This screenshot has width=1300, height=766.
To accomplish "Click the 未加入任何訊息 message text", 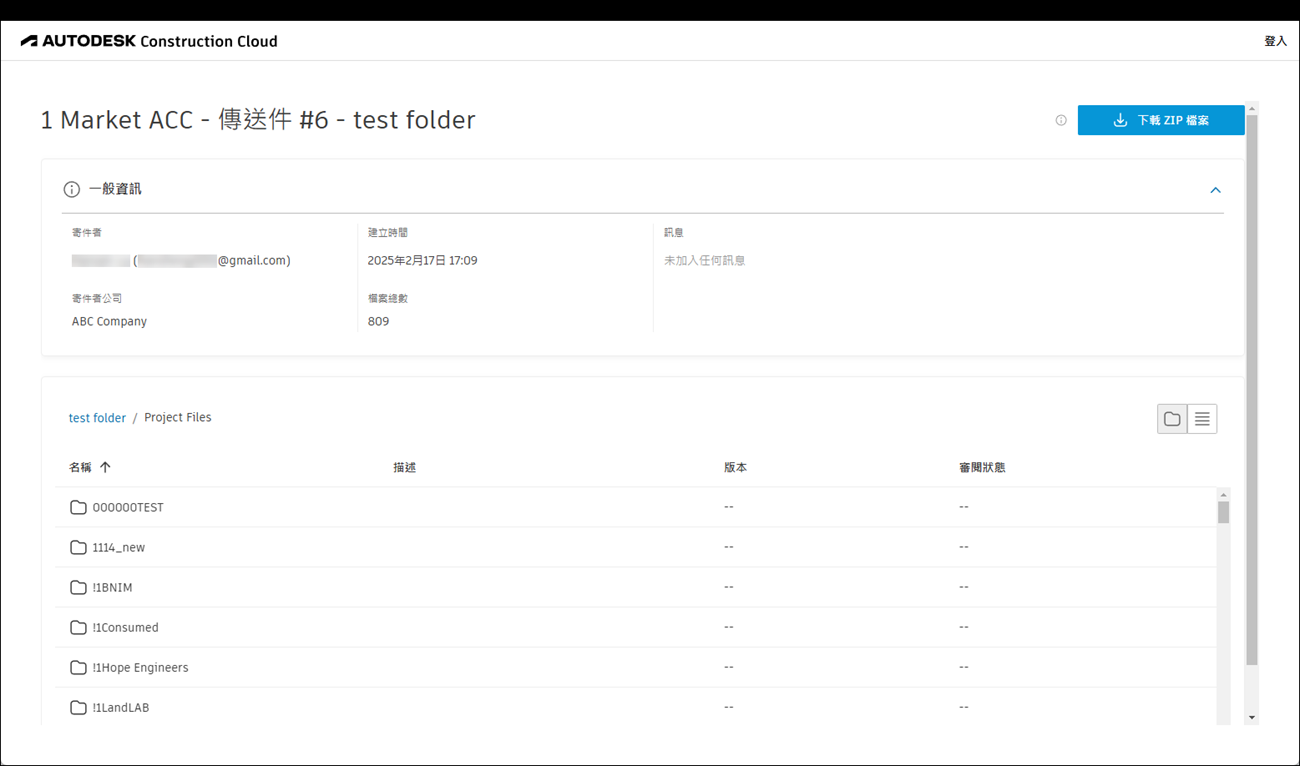I will click(705, 260).
